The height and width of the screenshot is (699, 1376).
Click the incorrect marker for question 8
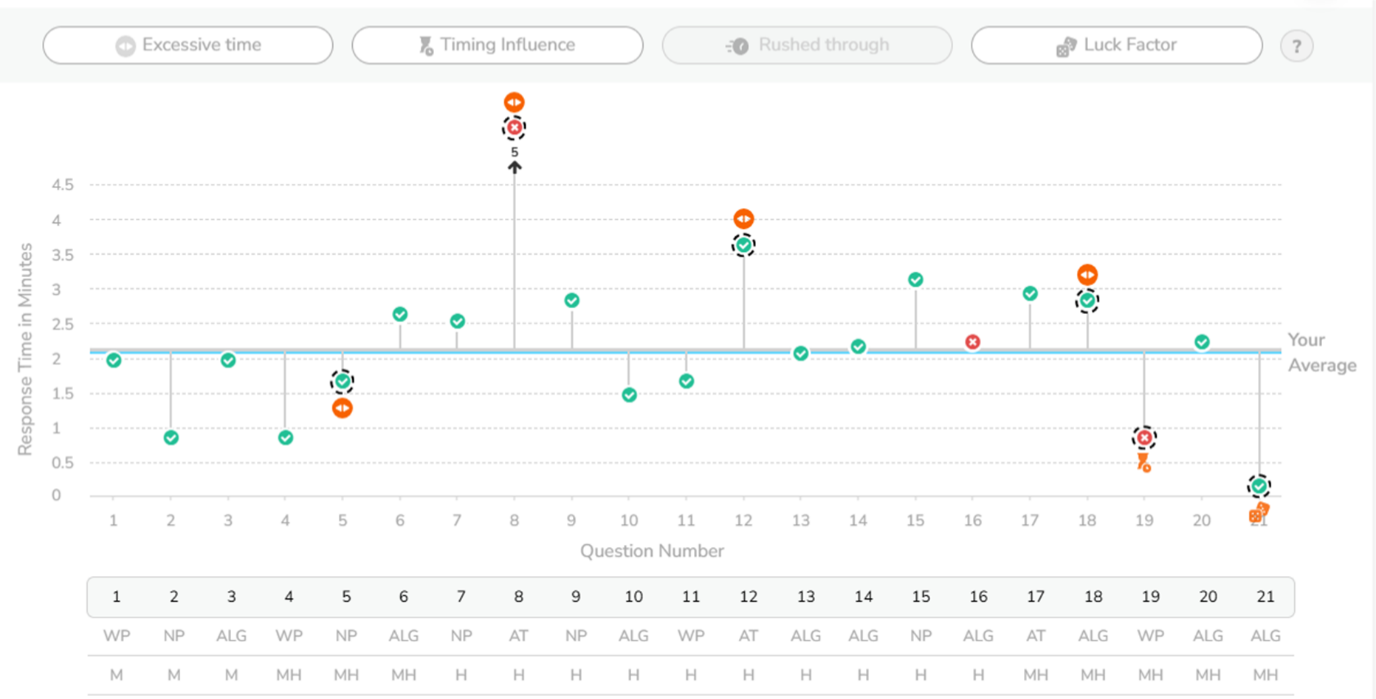tap(514, 128)
